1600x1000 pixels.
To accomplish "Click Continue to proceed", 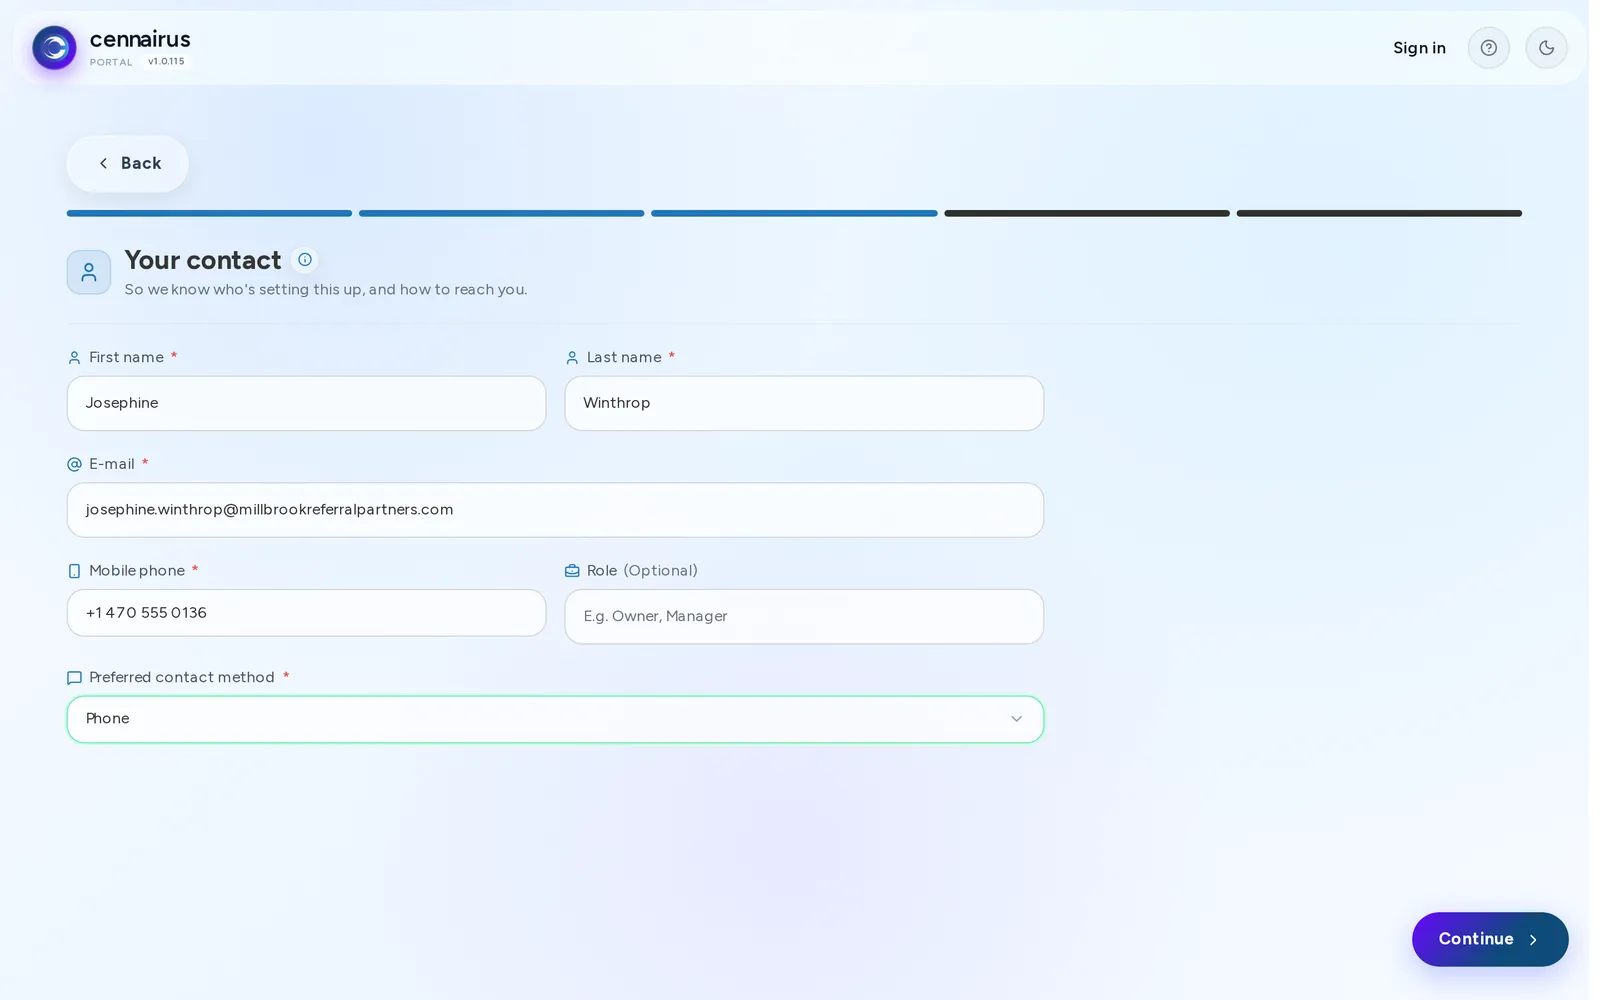I will 1490,939.
